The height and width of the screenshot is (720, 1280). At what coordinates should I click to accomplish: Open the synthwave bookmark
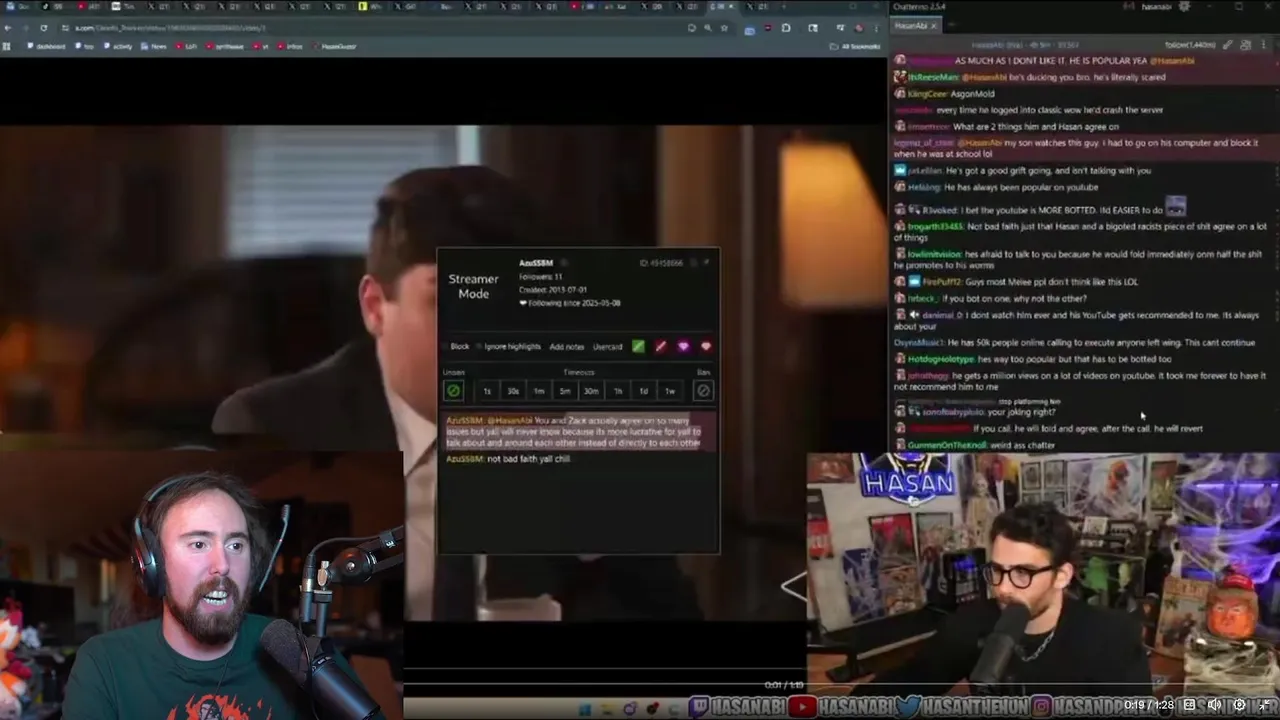224,46
